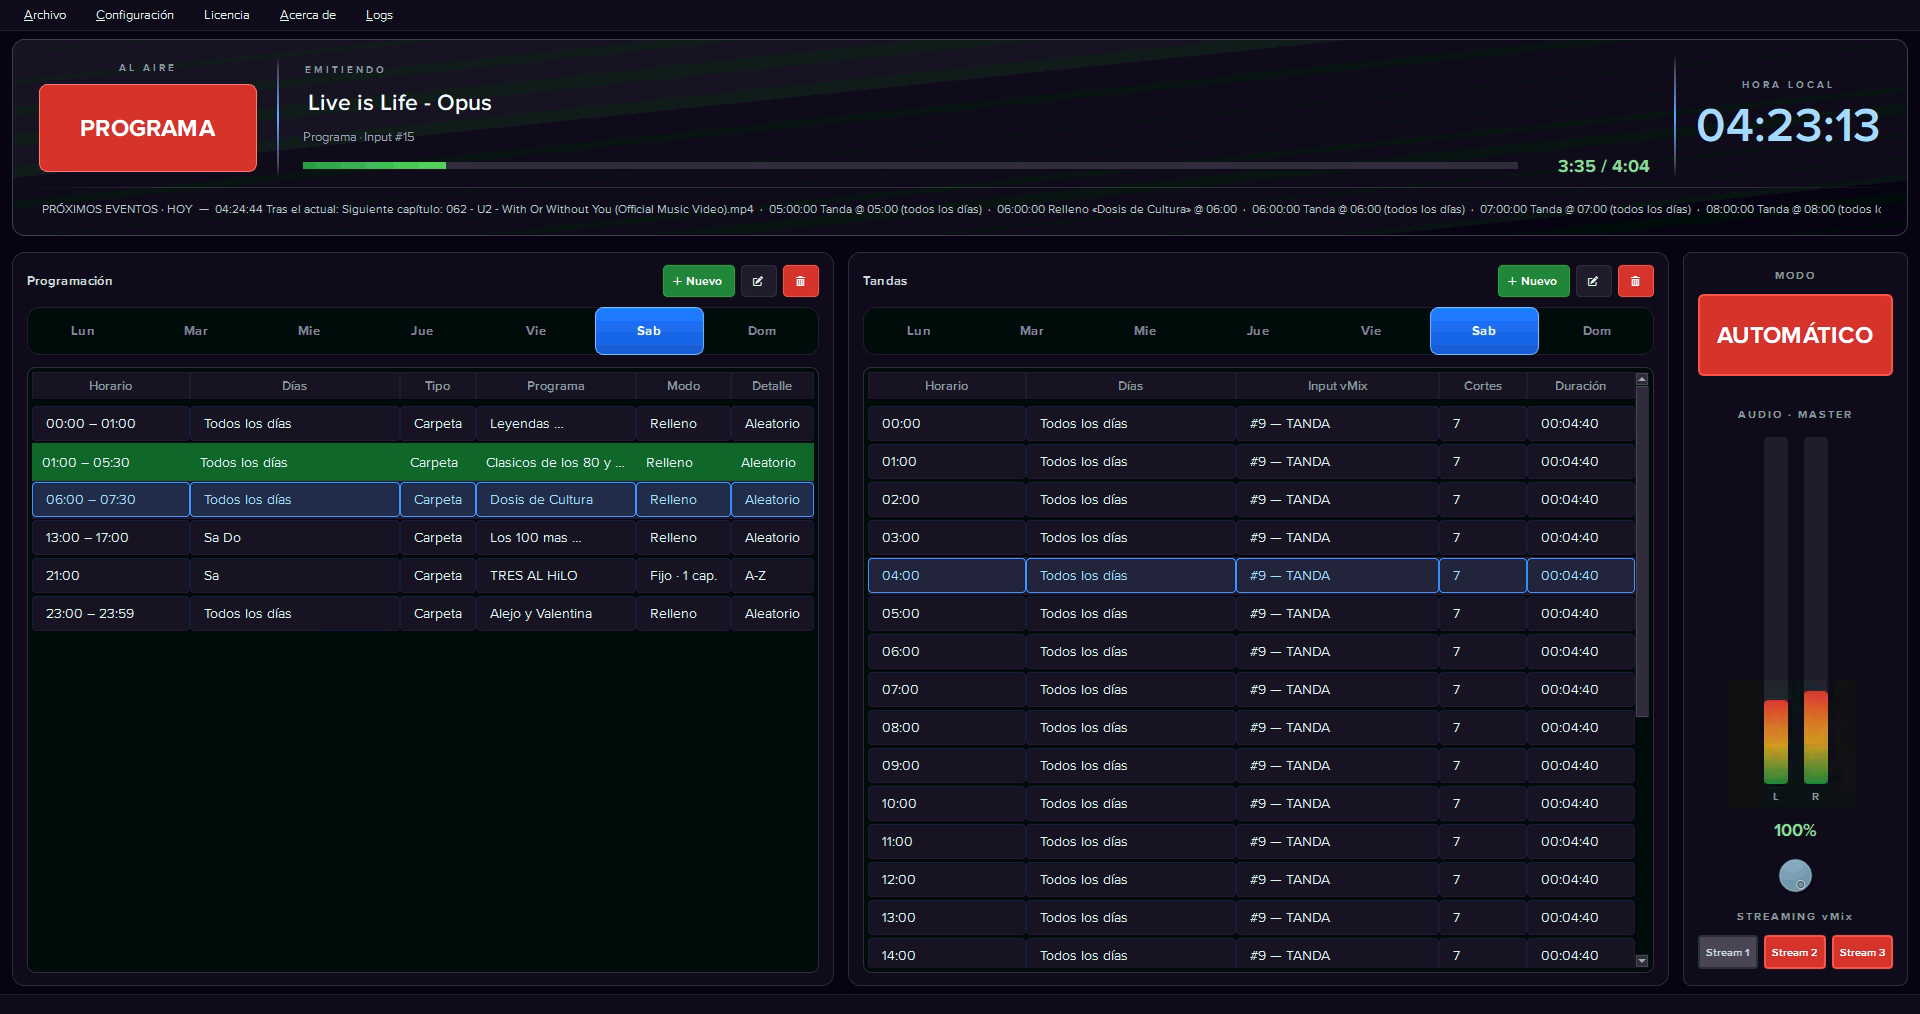Image resolution: width=1920 pixels, height=1014 pixels.
Task: Click 'Los 100 mas ...' program cell
Action: click(x=555, y=538)
